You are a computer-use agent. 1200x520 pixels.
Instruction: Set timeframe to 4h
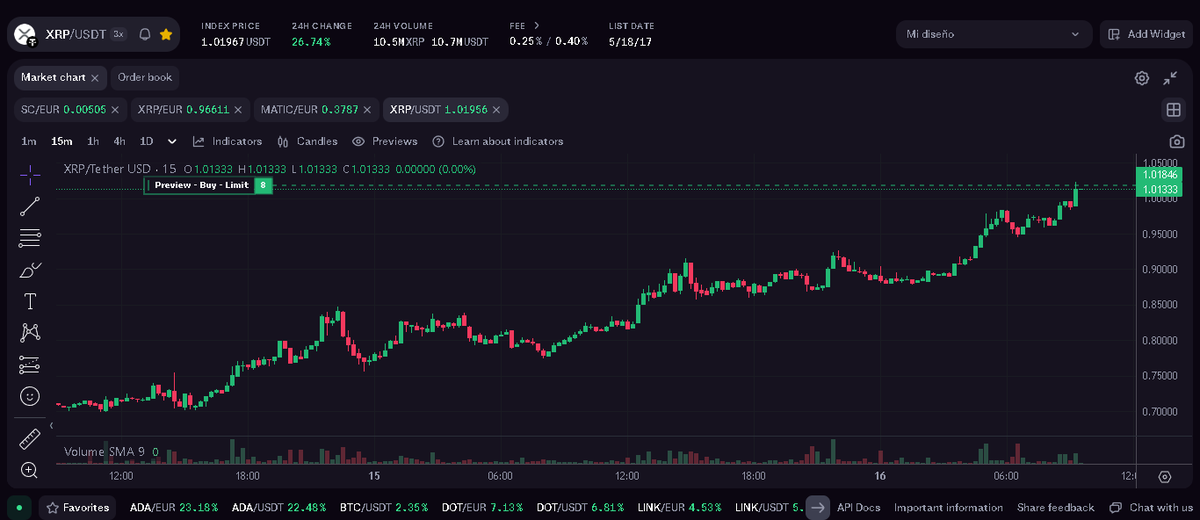coord(119,141)
